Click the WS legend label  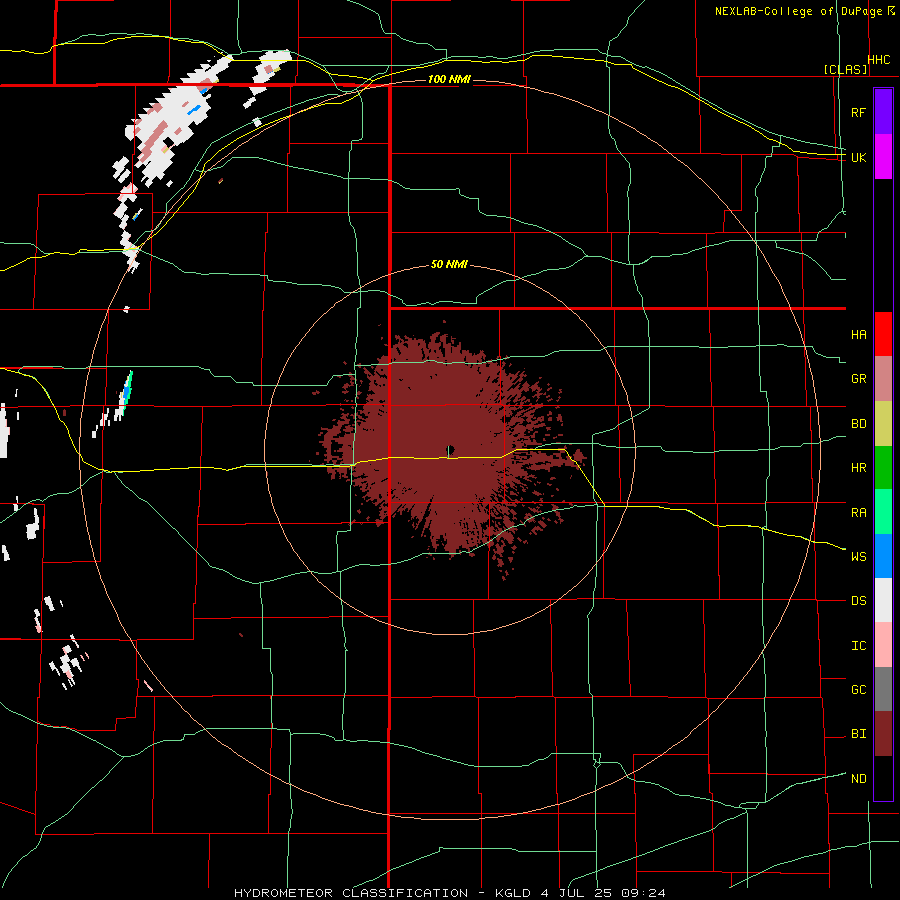858,557
